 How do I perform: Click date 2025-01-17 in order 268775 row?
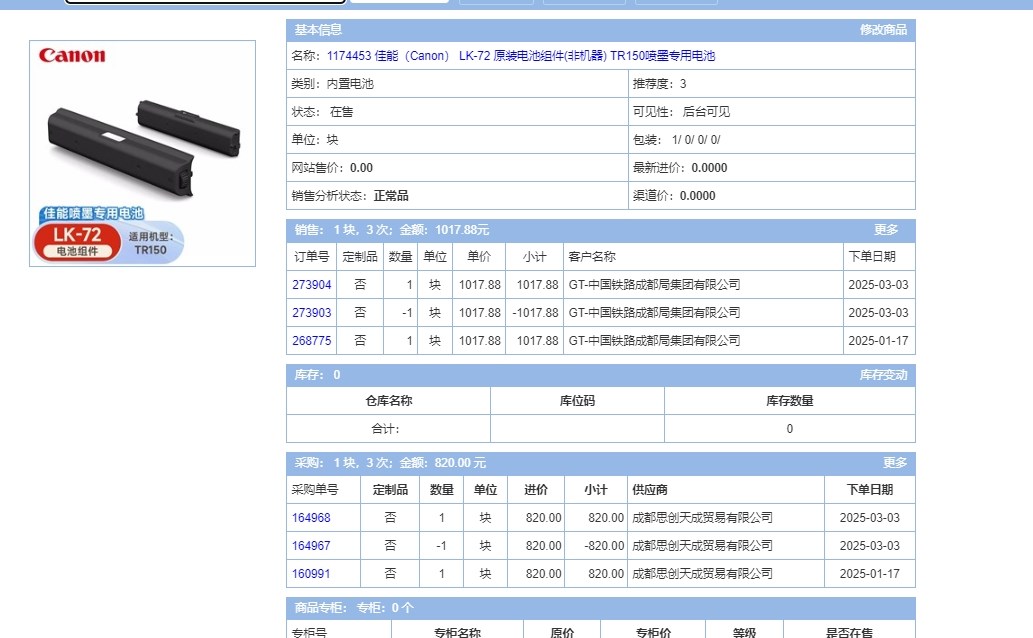pyautogui.click(x=878, y=341)
